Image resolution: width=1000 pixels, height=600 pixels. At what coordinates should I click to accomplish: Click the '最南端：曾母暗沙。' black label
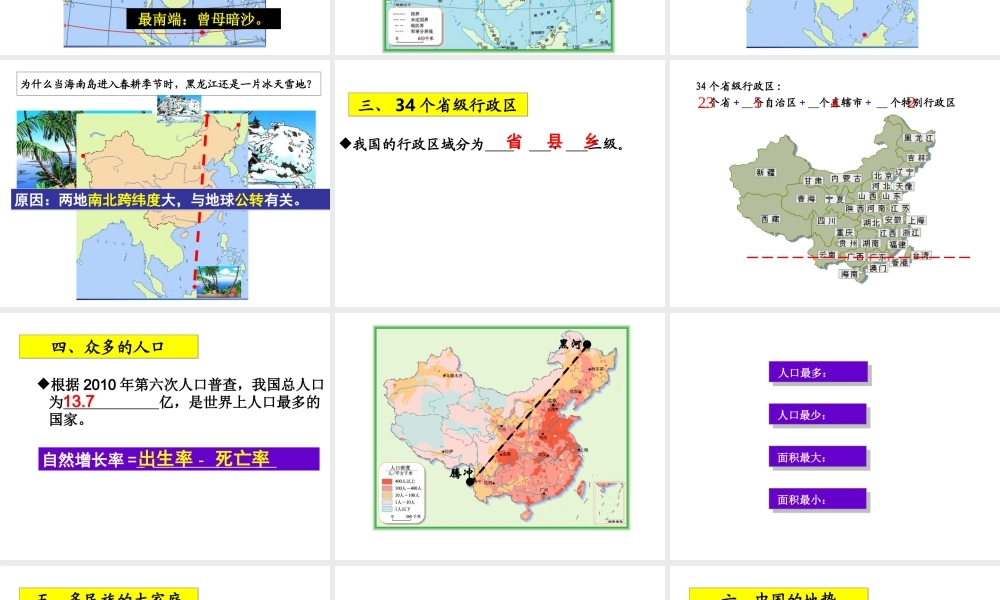click(x=203, y=19)
